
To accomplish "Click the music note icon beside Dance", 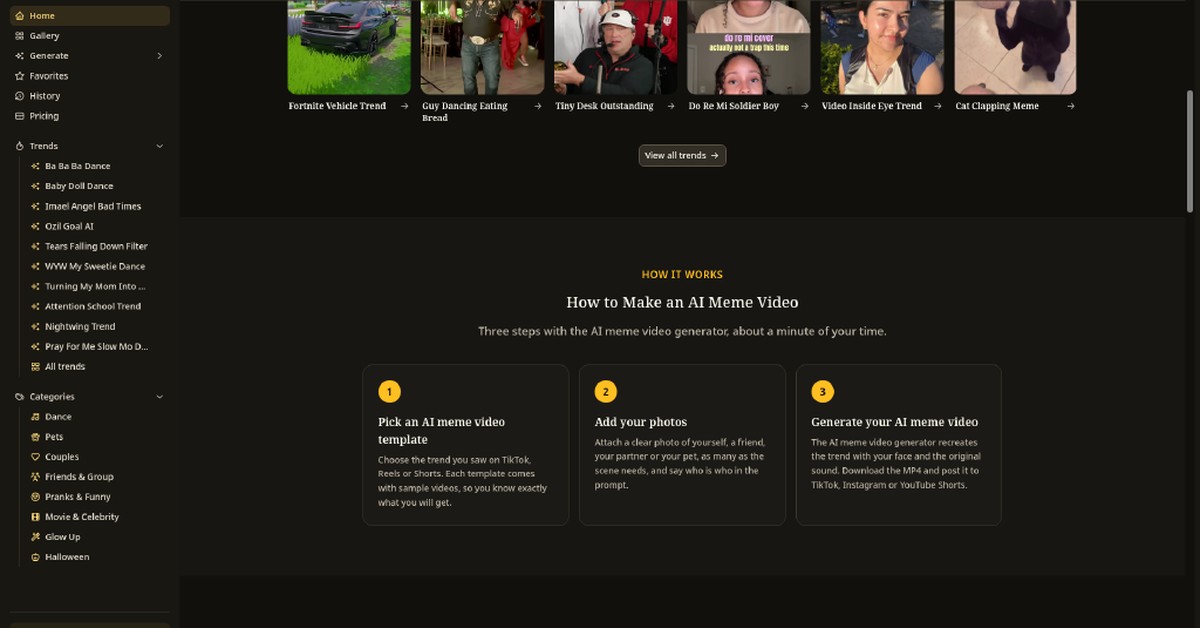I will click(35, 417).
